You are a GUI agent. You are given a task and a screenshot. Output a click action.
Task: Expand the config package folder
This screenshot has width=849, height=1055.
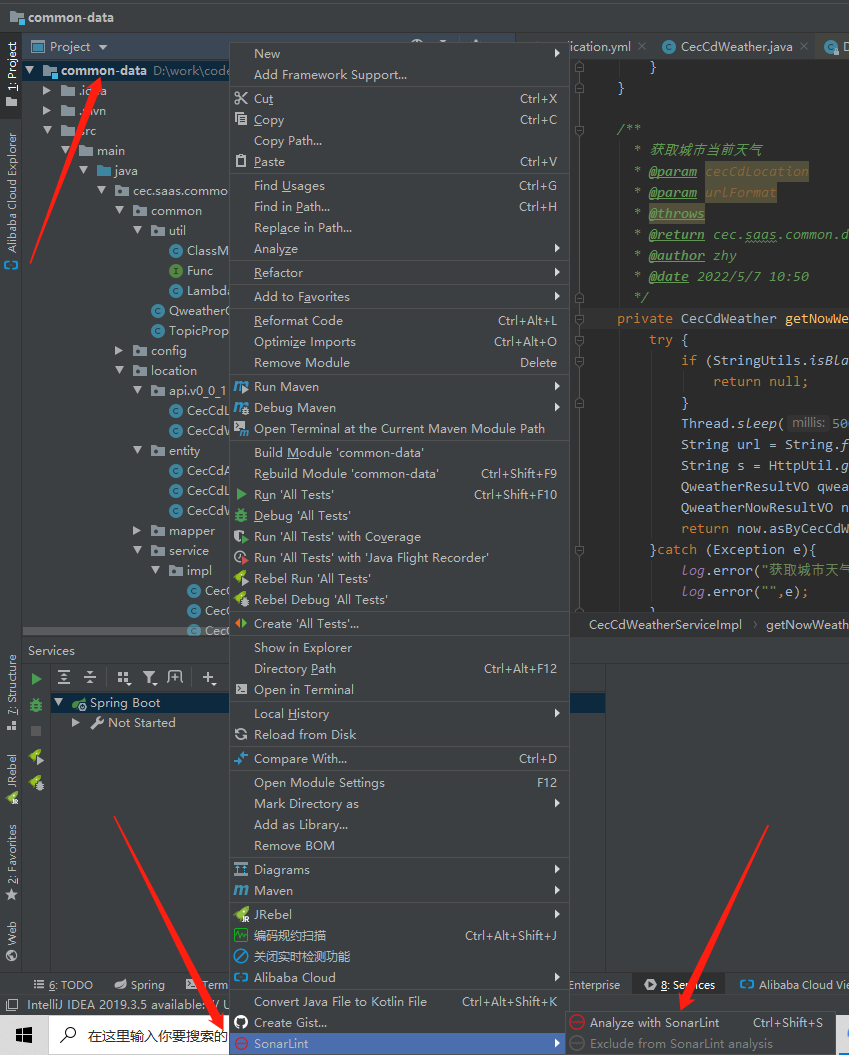[119, 351]
